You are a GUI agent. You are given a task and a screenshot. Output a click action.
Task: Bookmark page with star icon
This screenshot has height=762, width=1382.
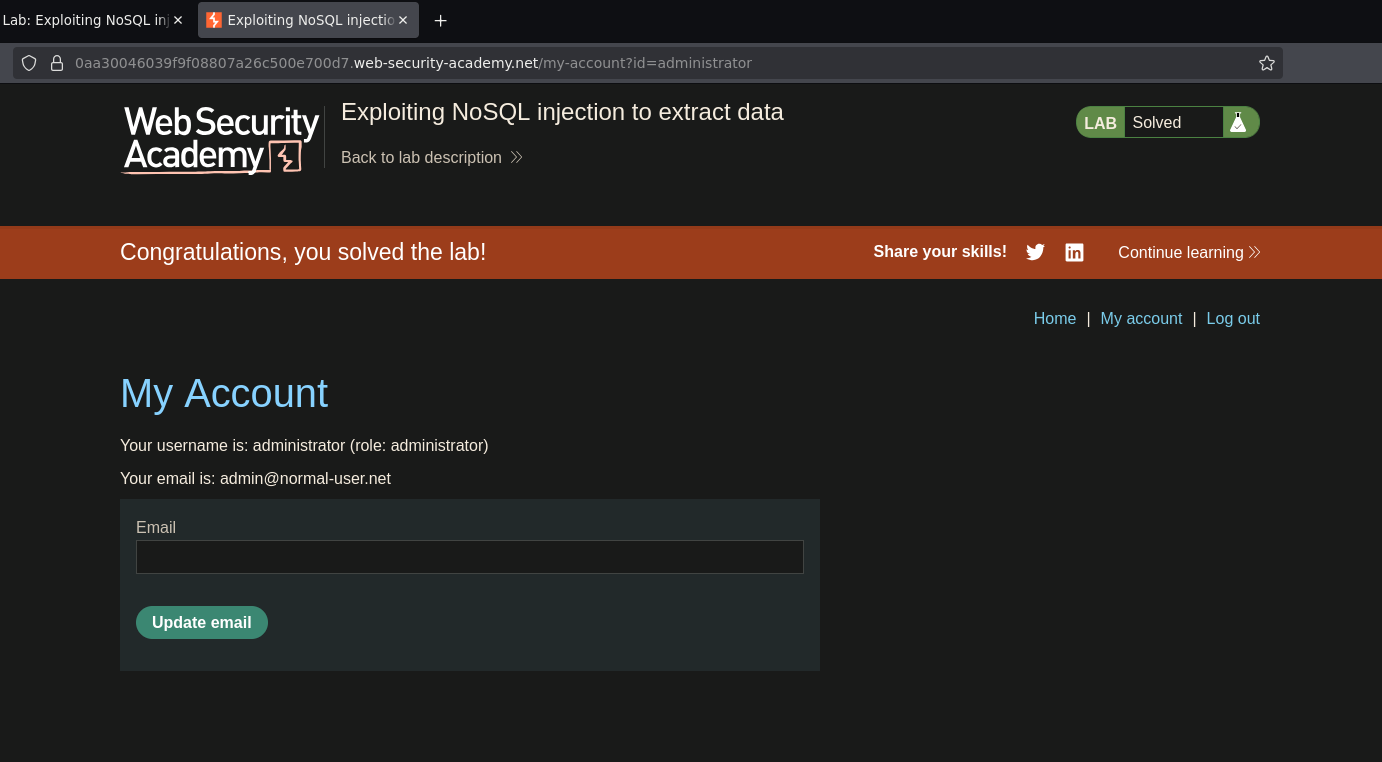click(1267, 63)
